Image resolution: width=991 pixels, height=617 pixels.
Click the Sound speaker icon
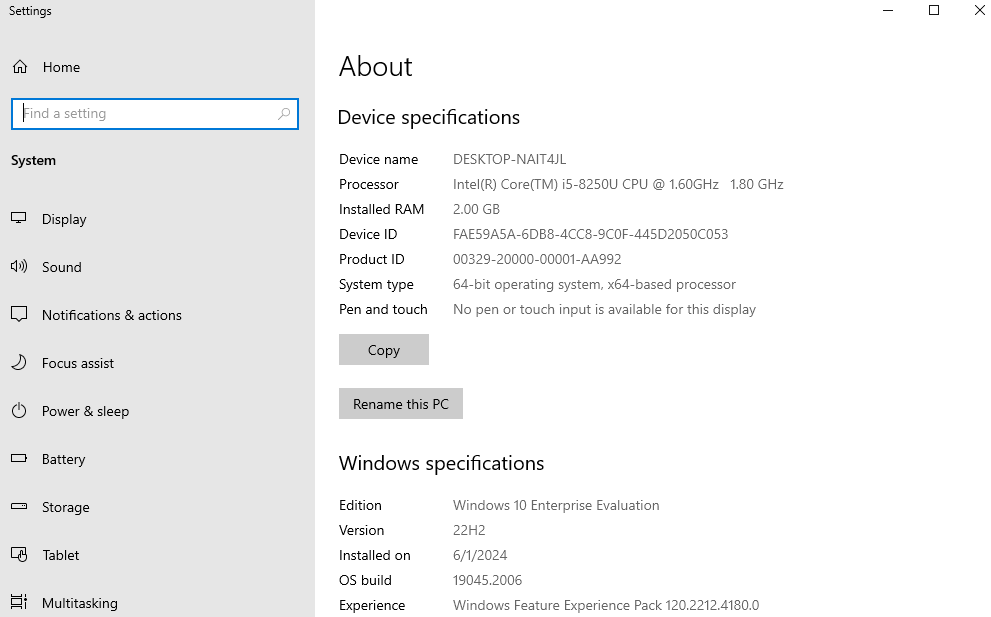[x=19, y=266]
